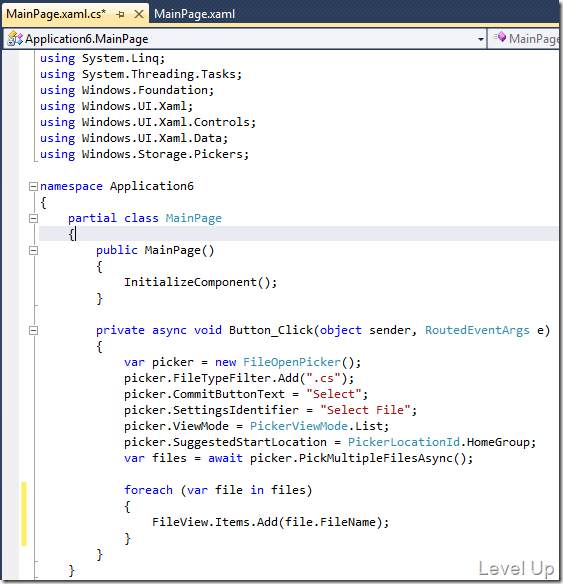
Task: Click 'using Windows.Foundation;' line
Action: pos(127,91)
